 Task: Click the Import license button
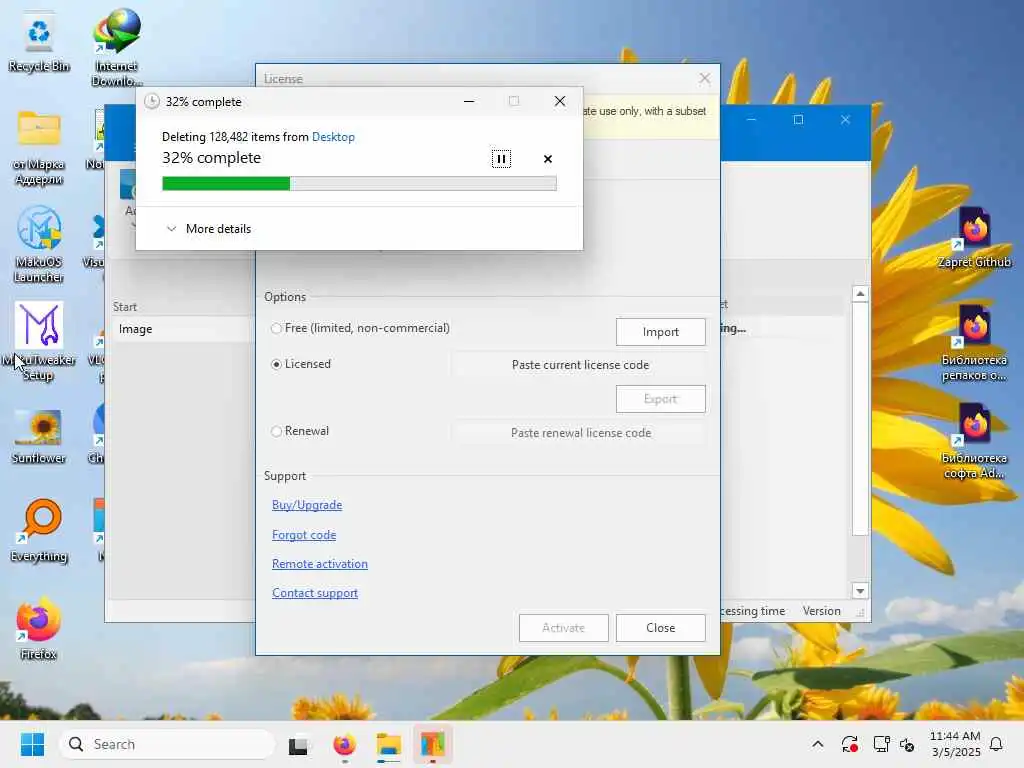(660, 332)
